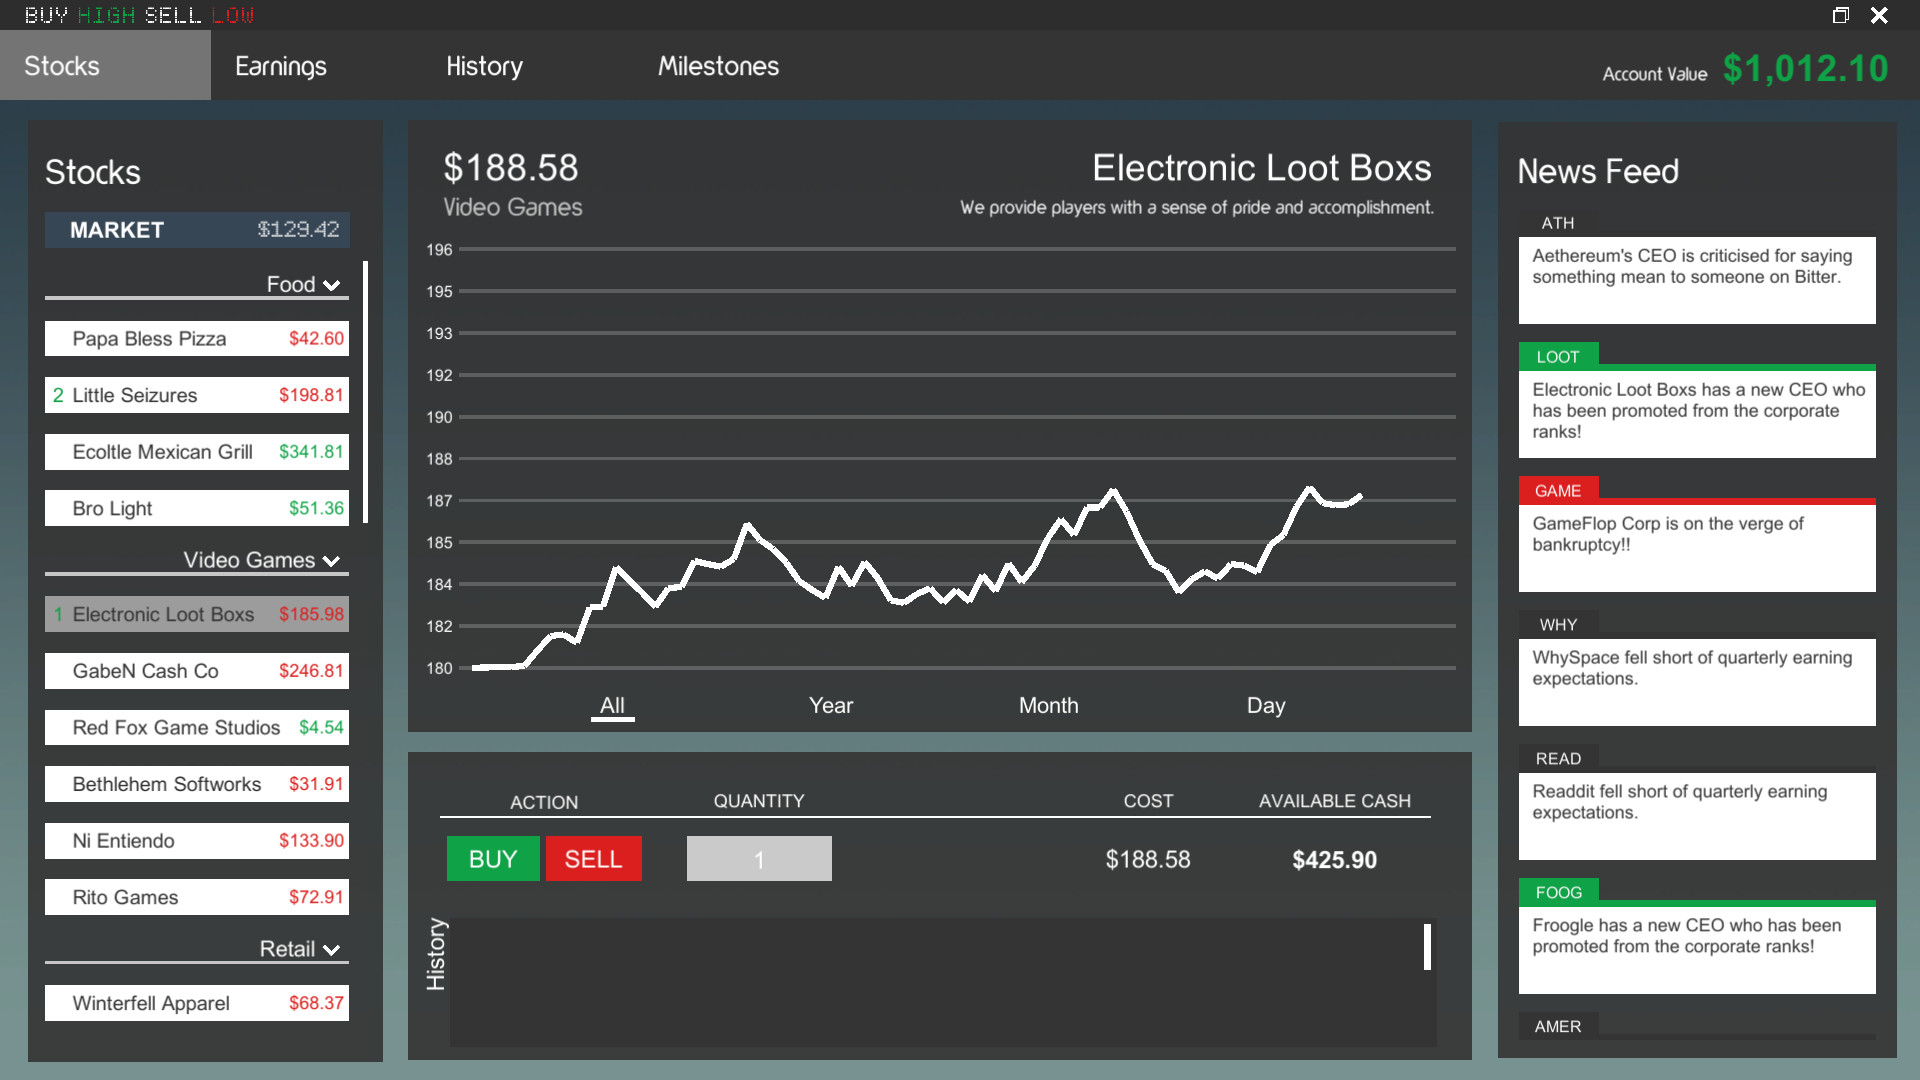Select the Little Seizures stock
The image size is (1920, 1080).
(197, 395)
